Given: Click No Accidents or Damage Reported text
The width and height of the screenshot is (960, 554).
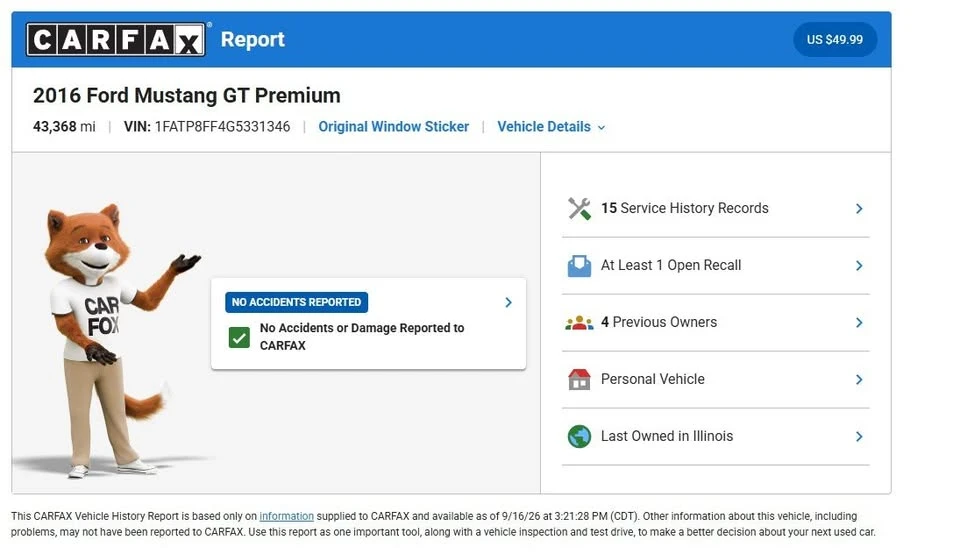Looking at the screenshot, I should point(362,337).
